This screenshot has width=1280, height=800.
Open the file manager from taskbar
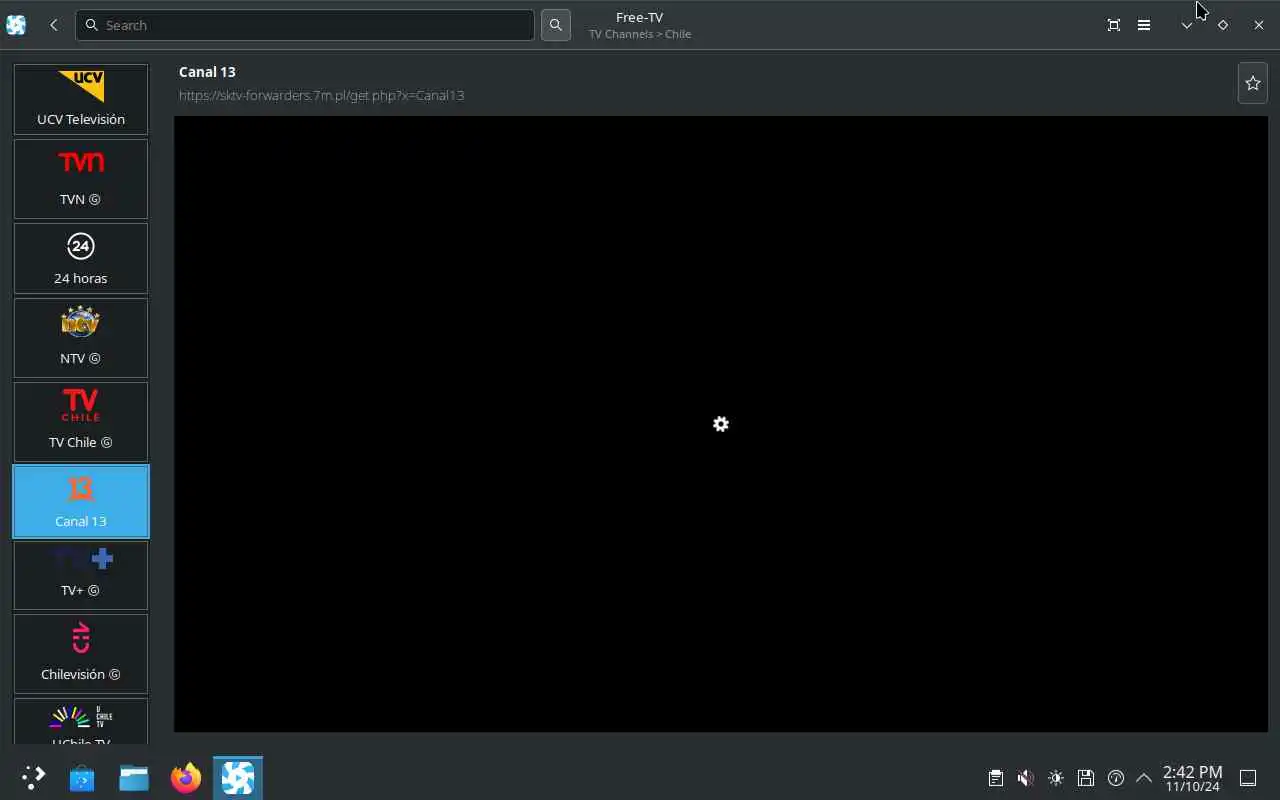(134, 777)
